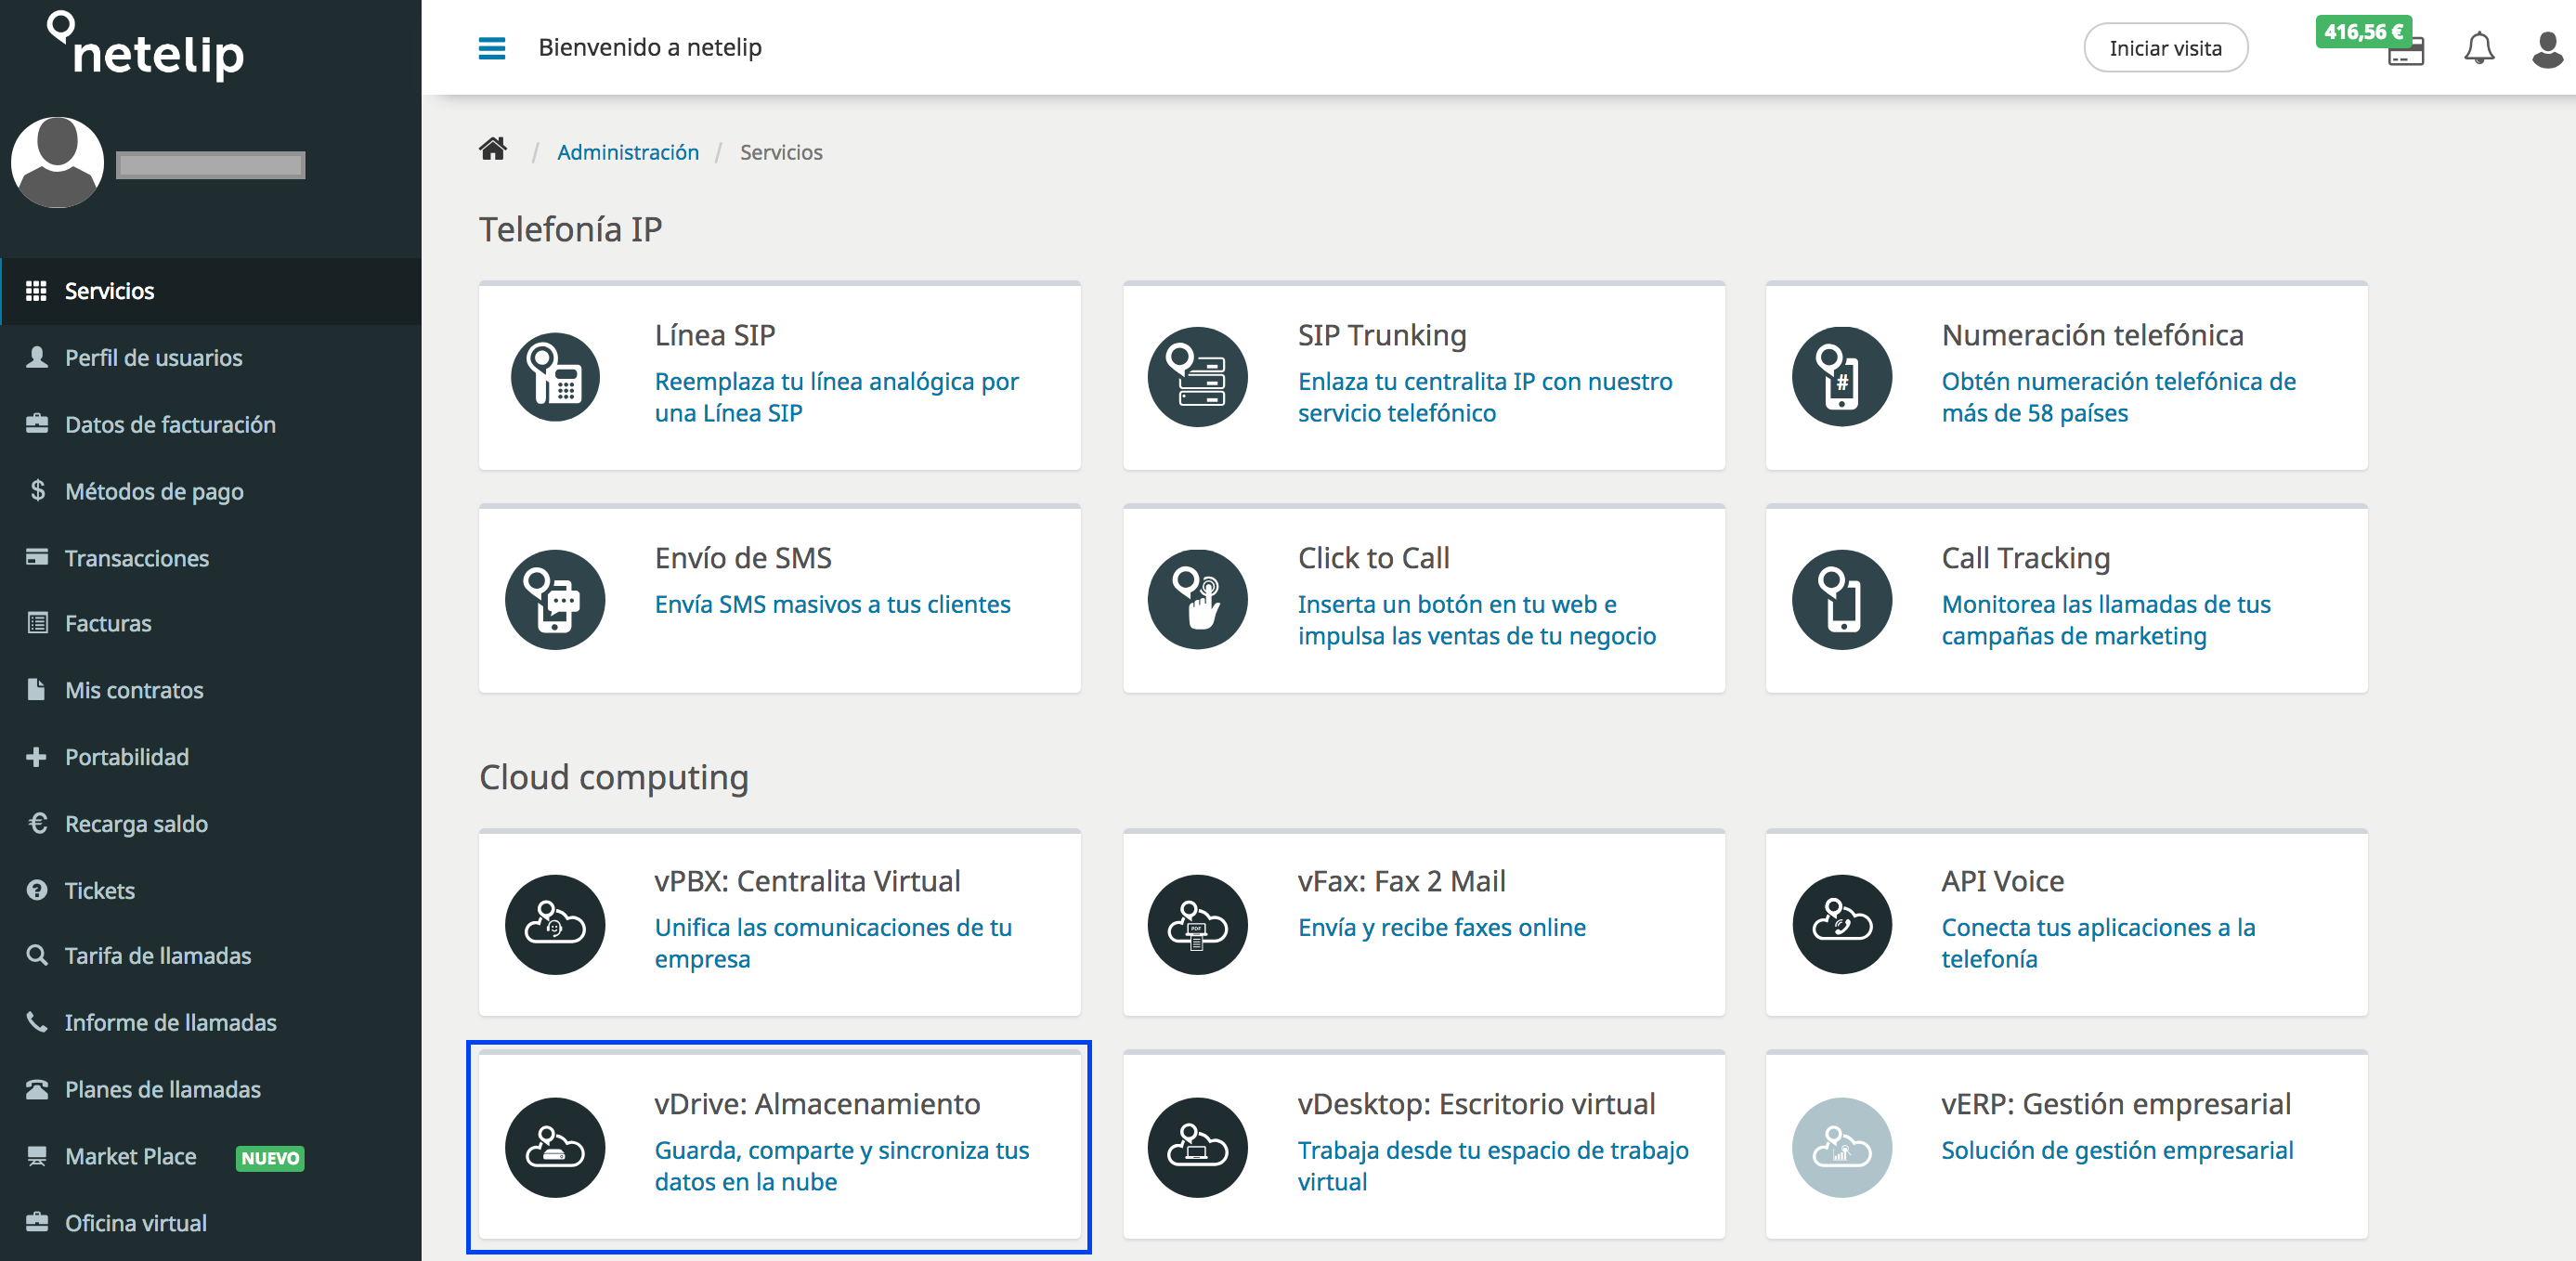The height and width of the screenshot is (1261, 2576).
Task: Open vPBX: Centralita Virtual title
Action: 806,881
